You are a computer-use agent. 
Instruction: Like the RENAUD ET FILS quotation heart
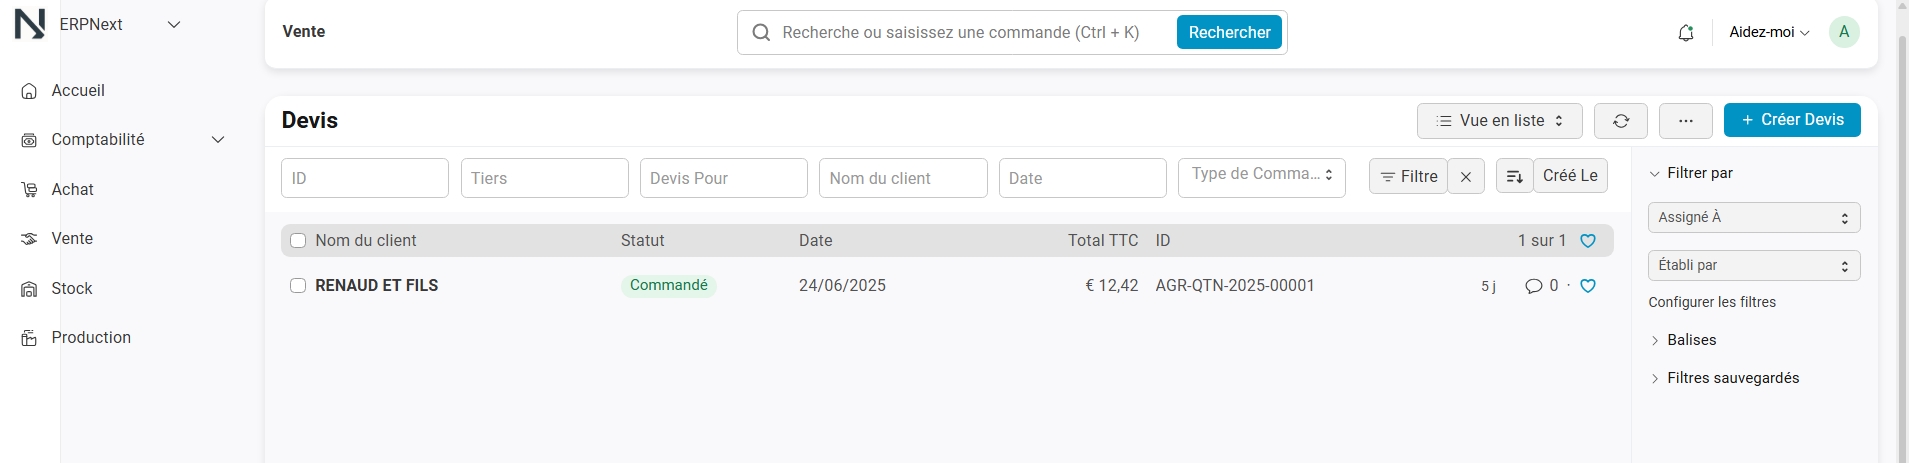1588,286
